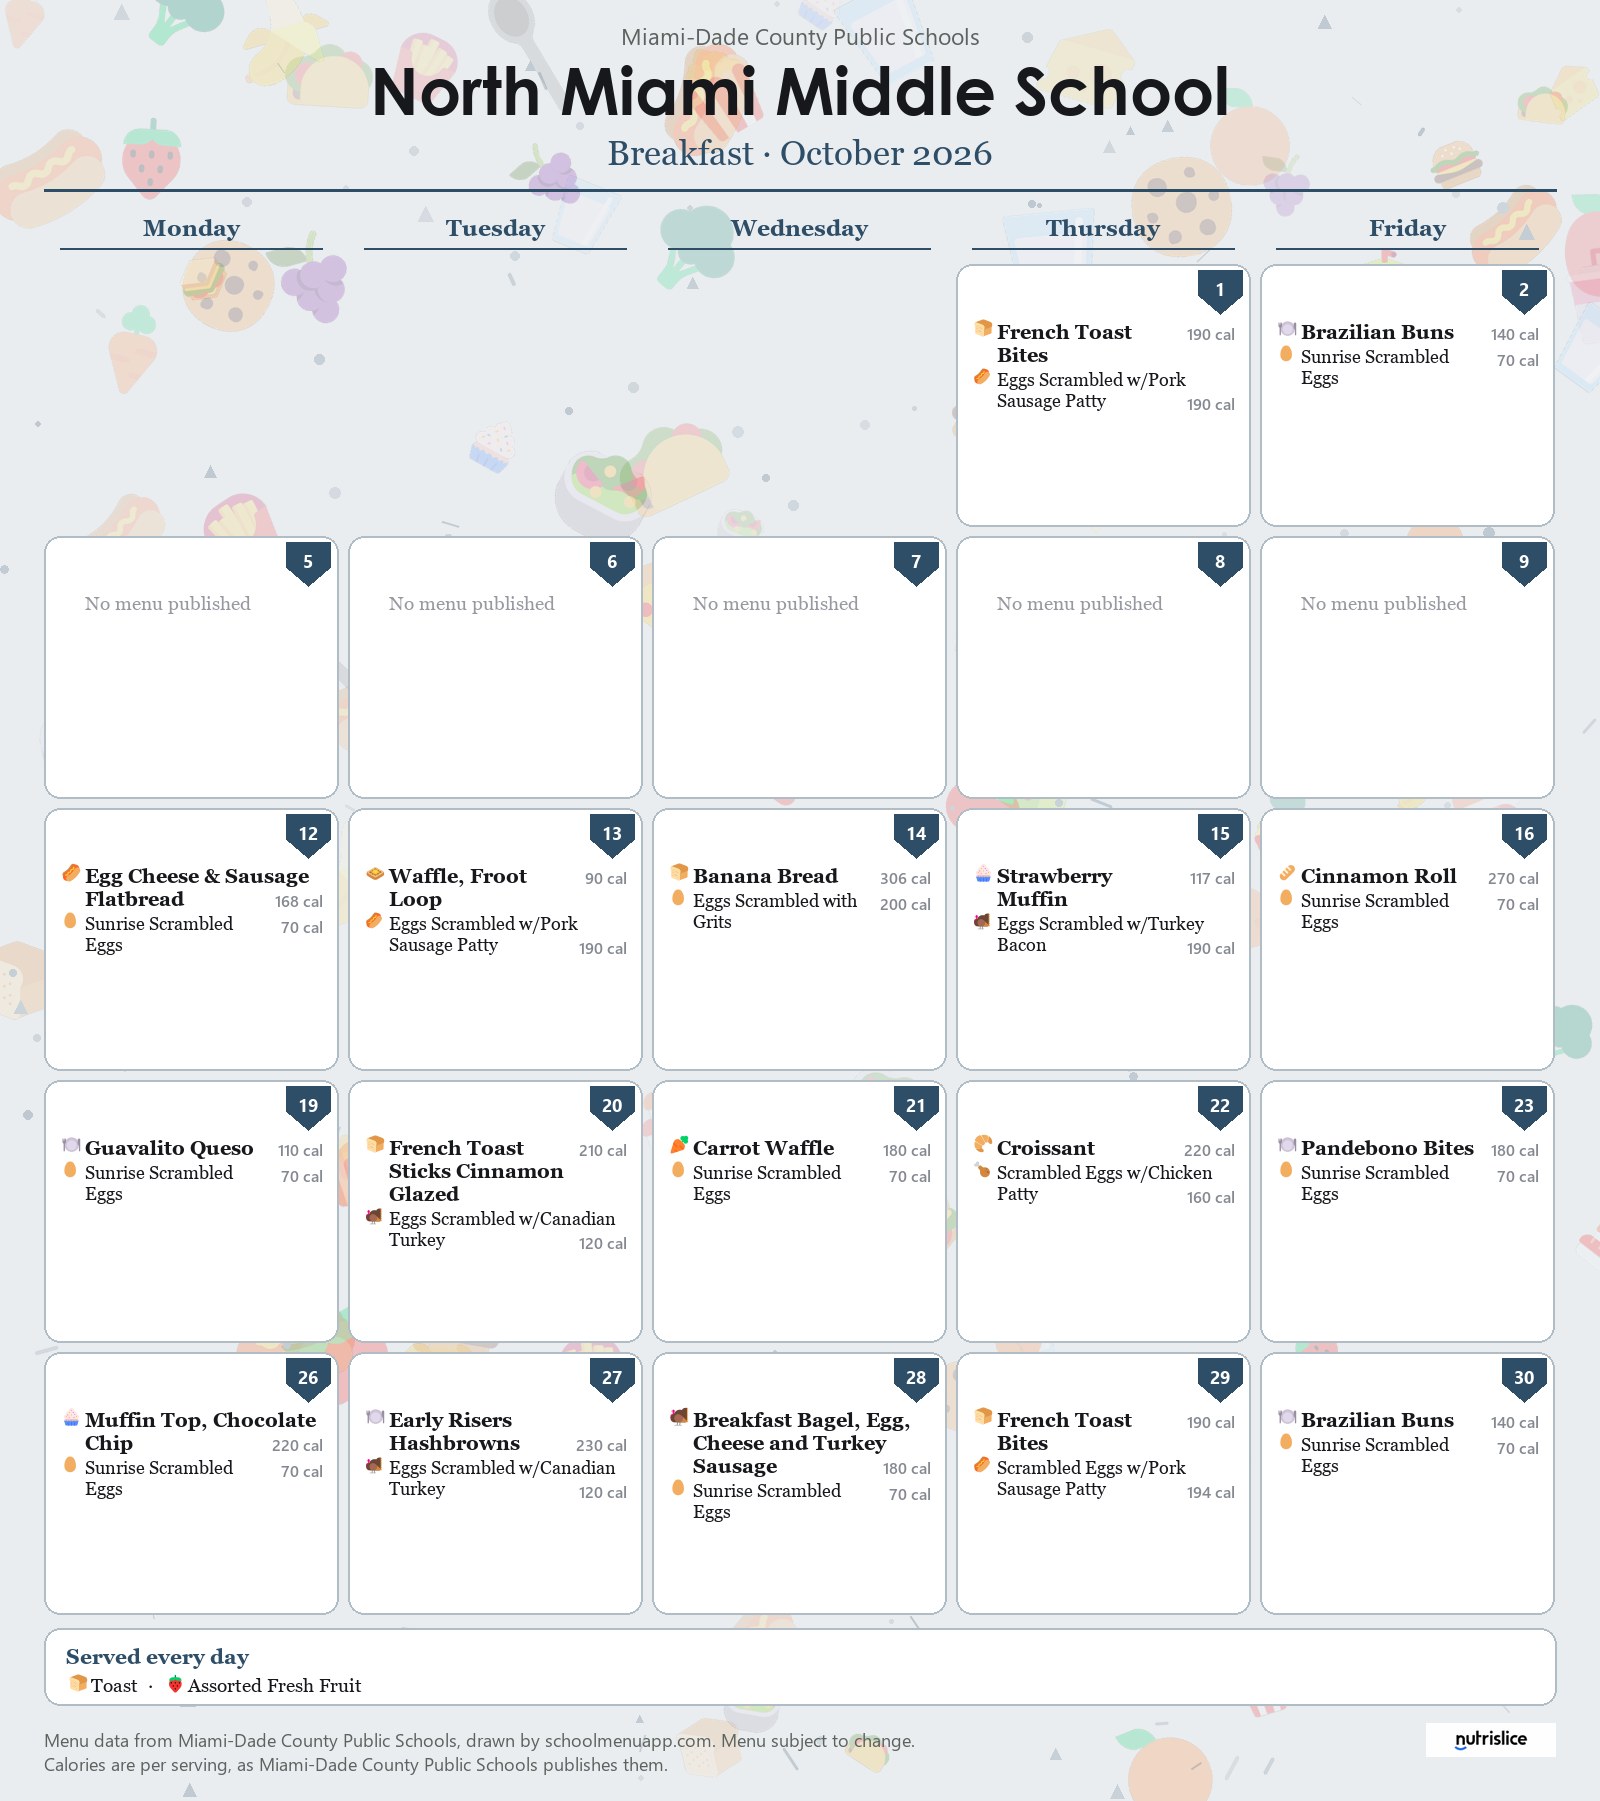Click the bread icon next to Banana Bread

tap(679, 872)
